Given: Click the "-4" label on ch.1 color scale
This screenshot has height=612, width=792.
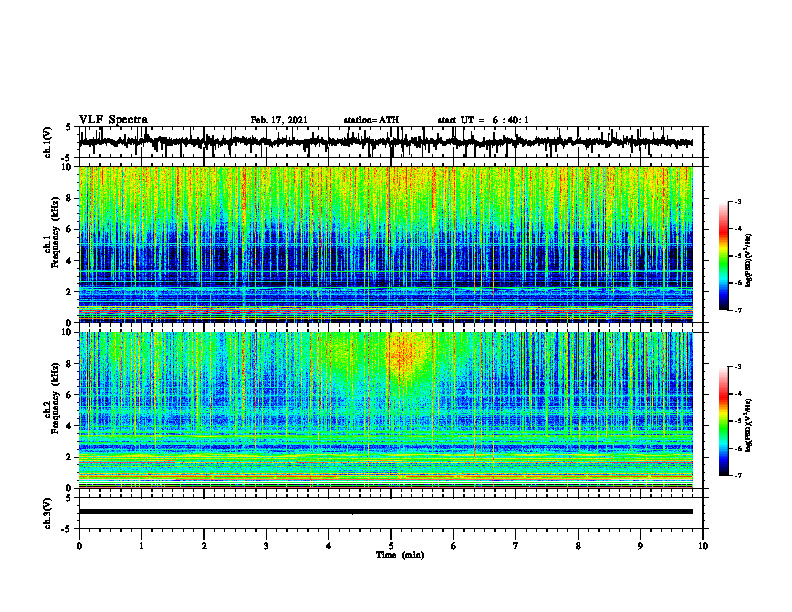Looking at the screenshot, I should pyautogui.click(x=738, y=229).
